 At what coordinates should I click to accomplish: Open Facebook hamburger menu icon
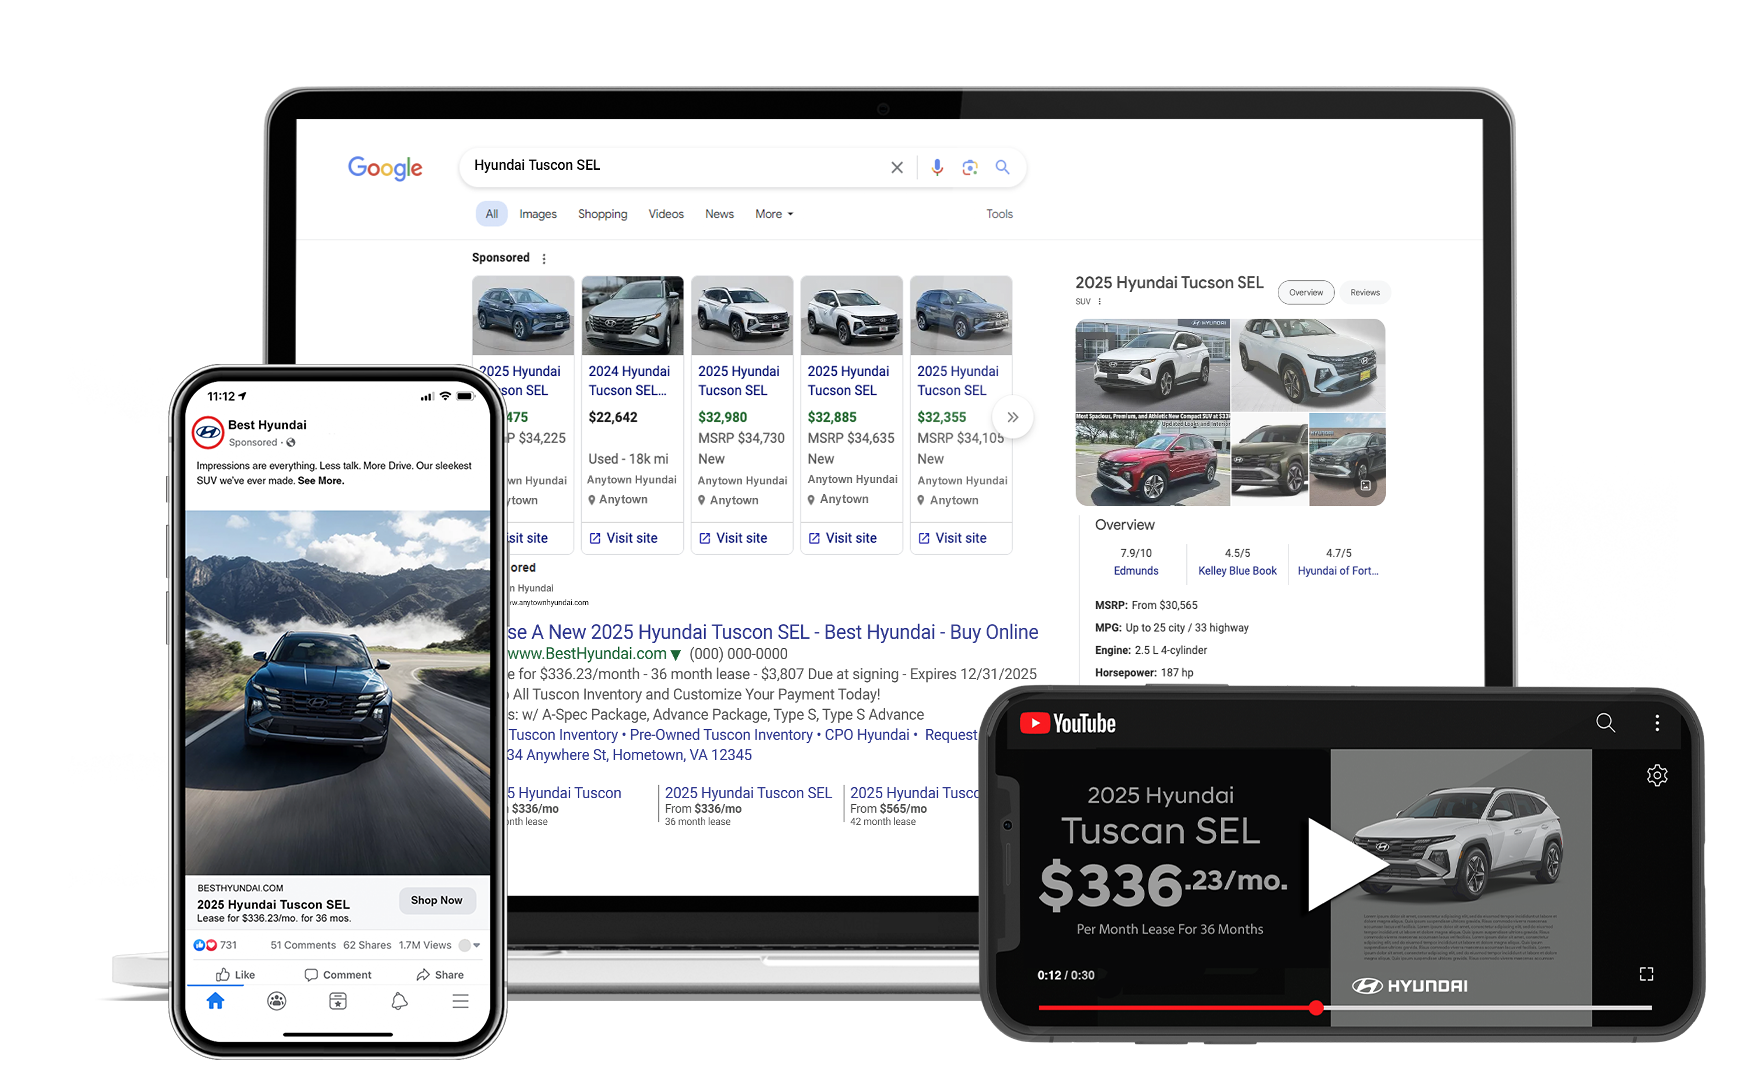[x=460, y=1001]
